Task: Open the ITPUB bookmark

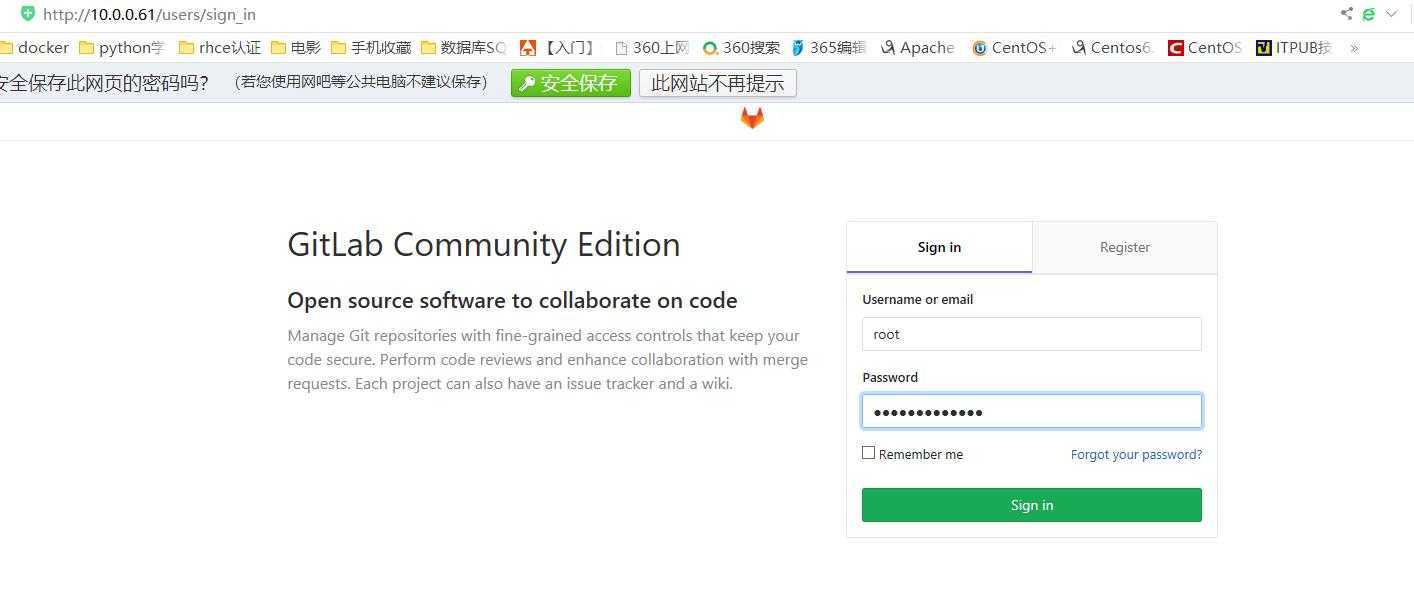Action: (x=1294, y=48)
